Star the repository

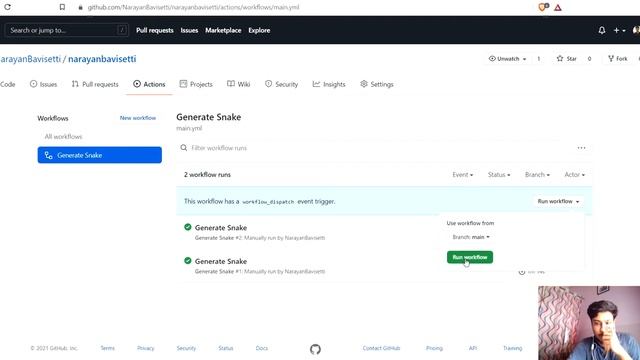tap(567, 59)
